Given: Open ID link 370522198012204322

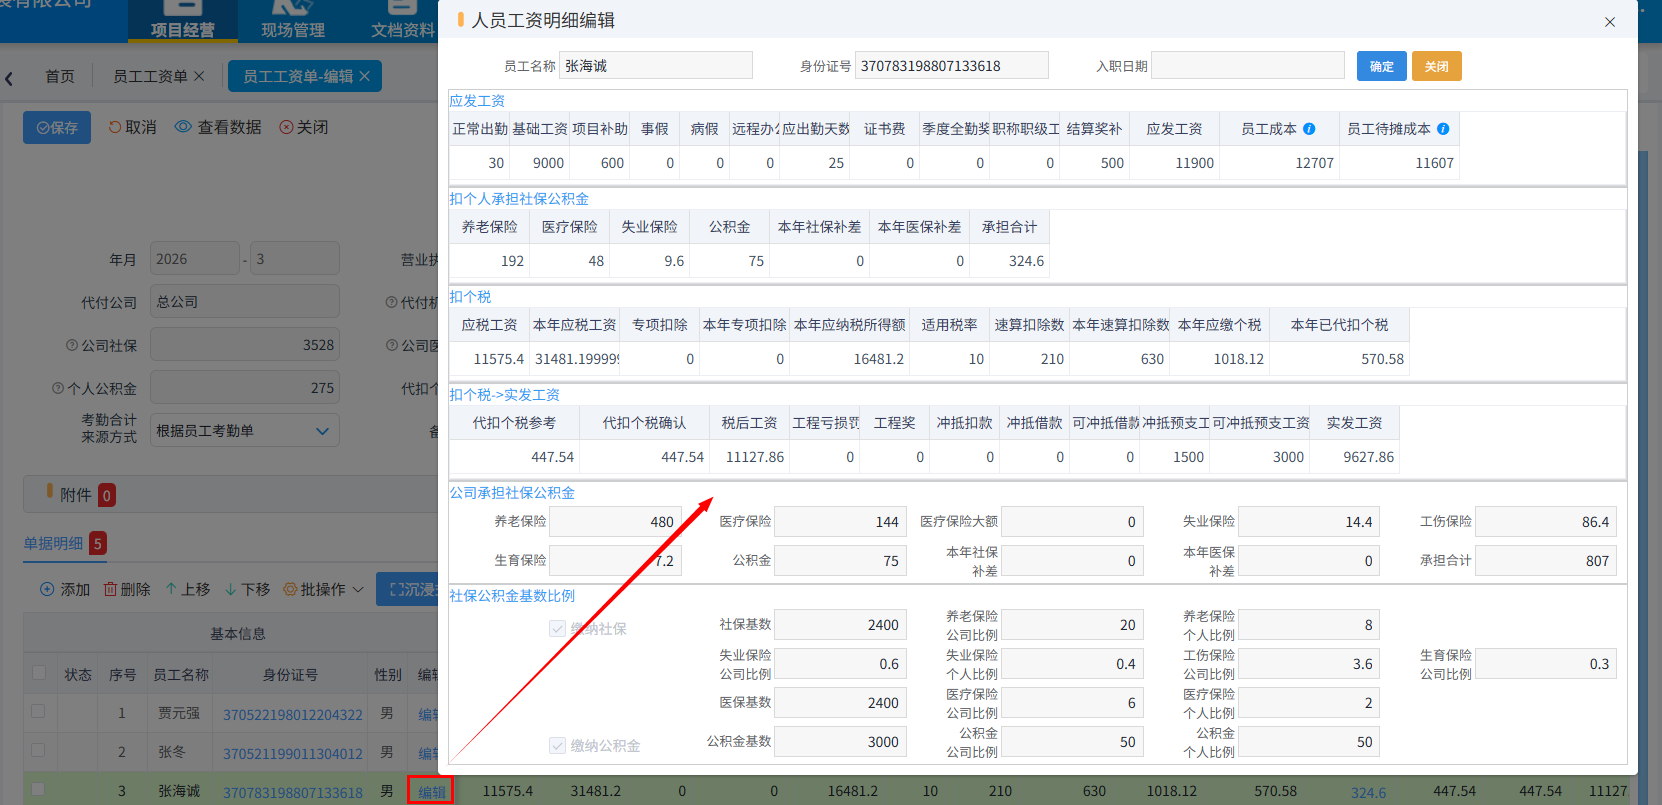Looking at the screenshot, I should [293, 715].
